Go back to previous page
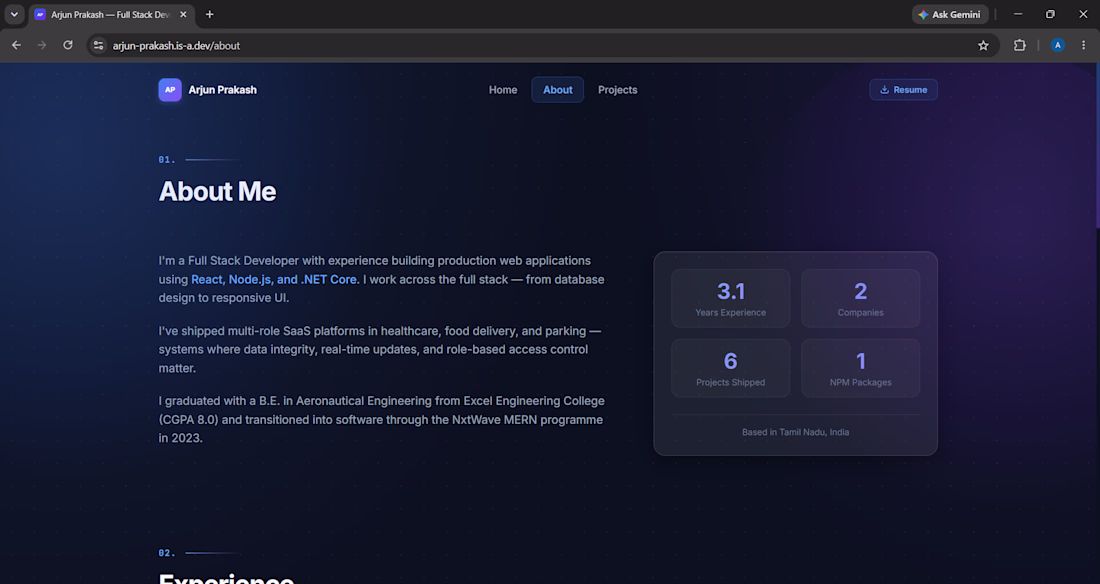 16,45
